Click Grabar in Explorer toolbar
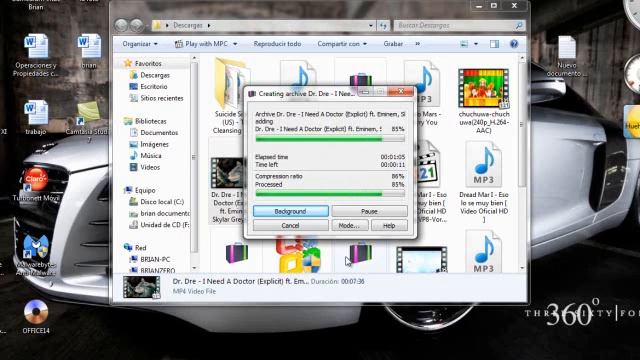The width and height of the screenshot is (640, 360). [x=393, y=44]
